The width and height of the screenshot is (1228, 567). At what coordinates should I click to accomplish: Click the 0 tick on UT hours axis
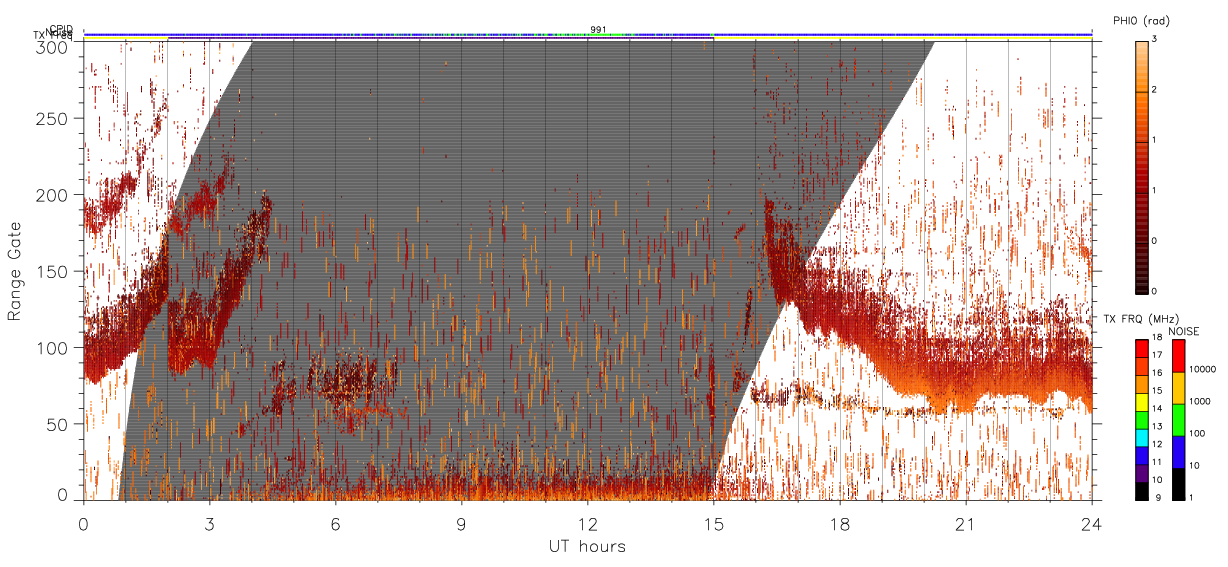(84, 523)
